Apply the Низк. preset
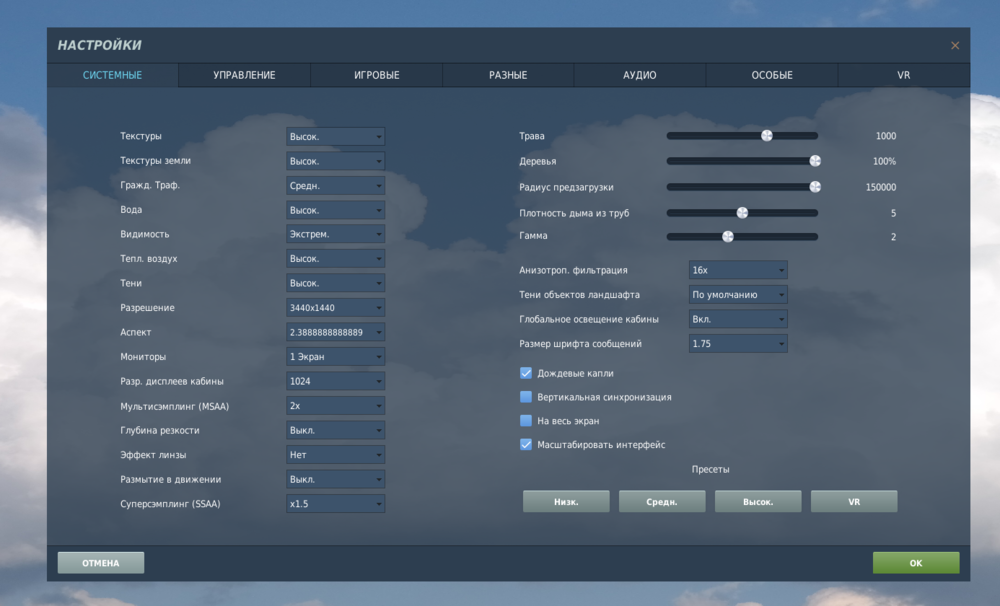The width and height of the screenshot is (1000, 606). 566,501
